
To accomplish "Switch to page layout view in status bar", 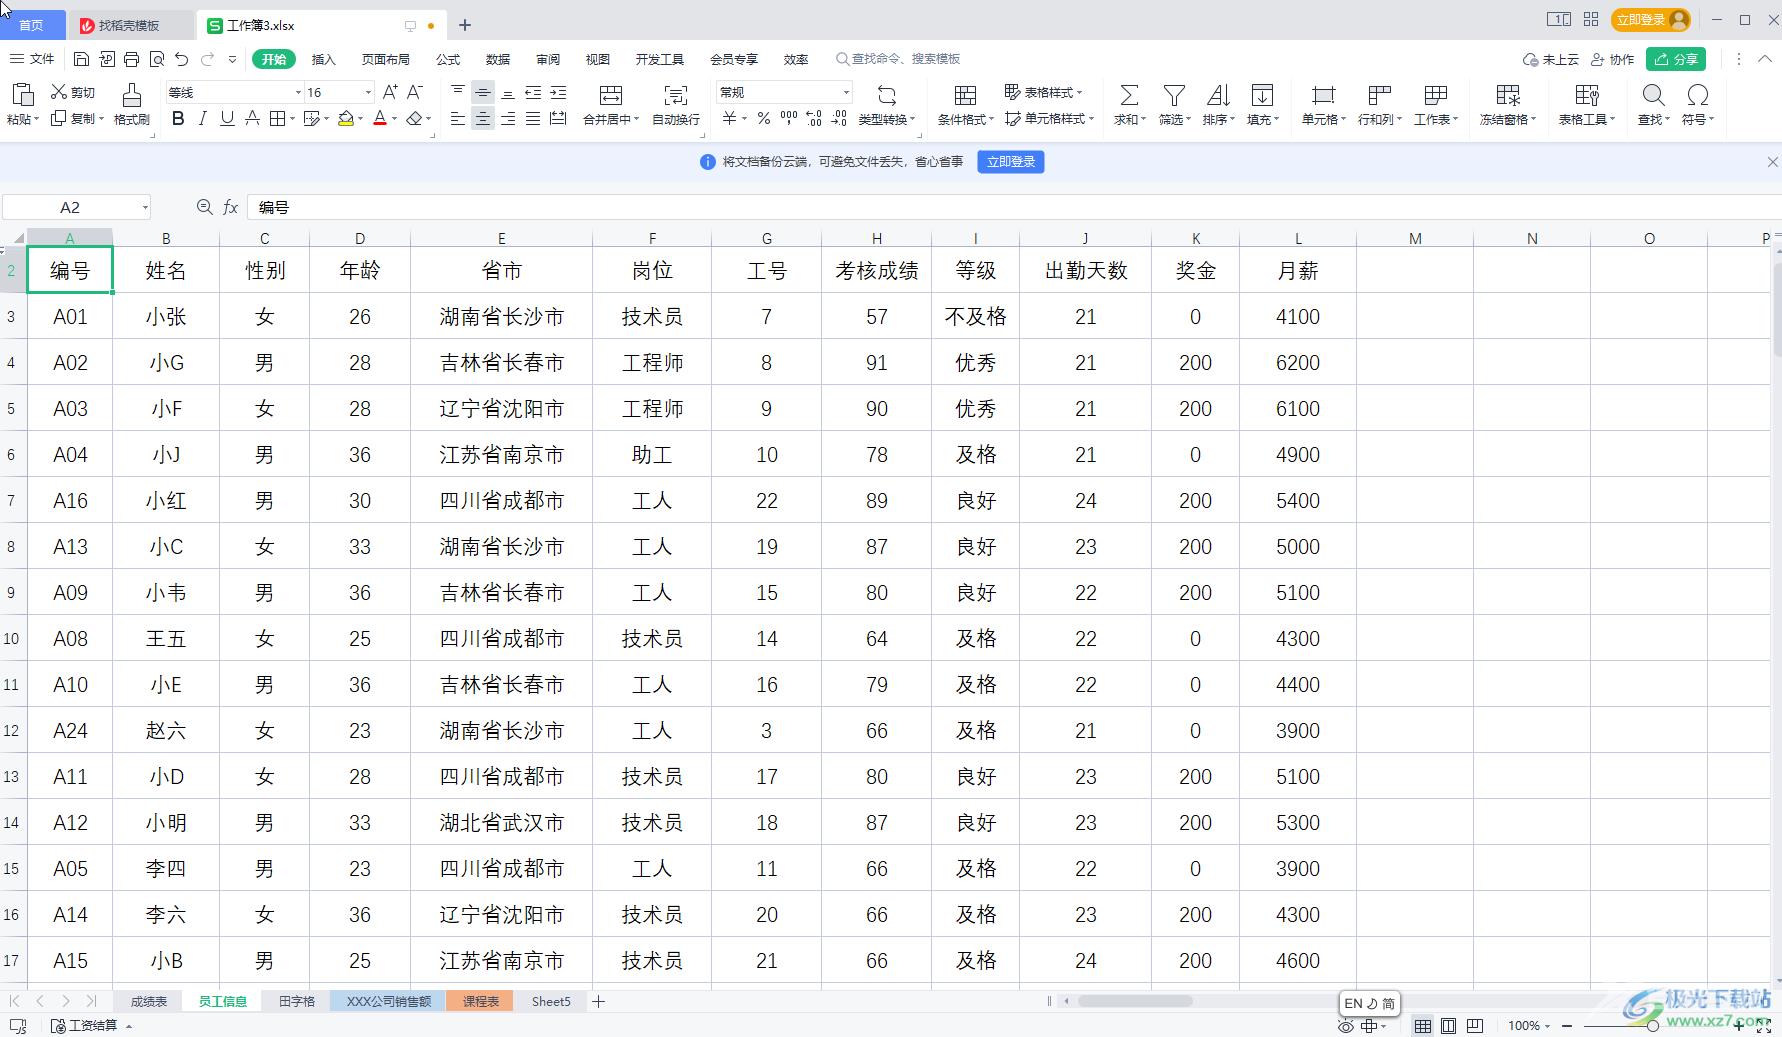I will pyautogui.click(x=1448, y=1026).
